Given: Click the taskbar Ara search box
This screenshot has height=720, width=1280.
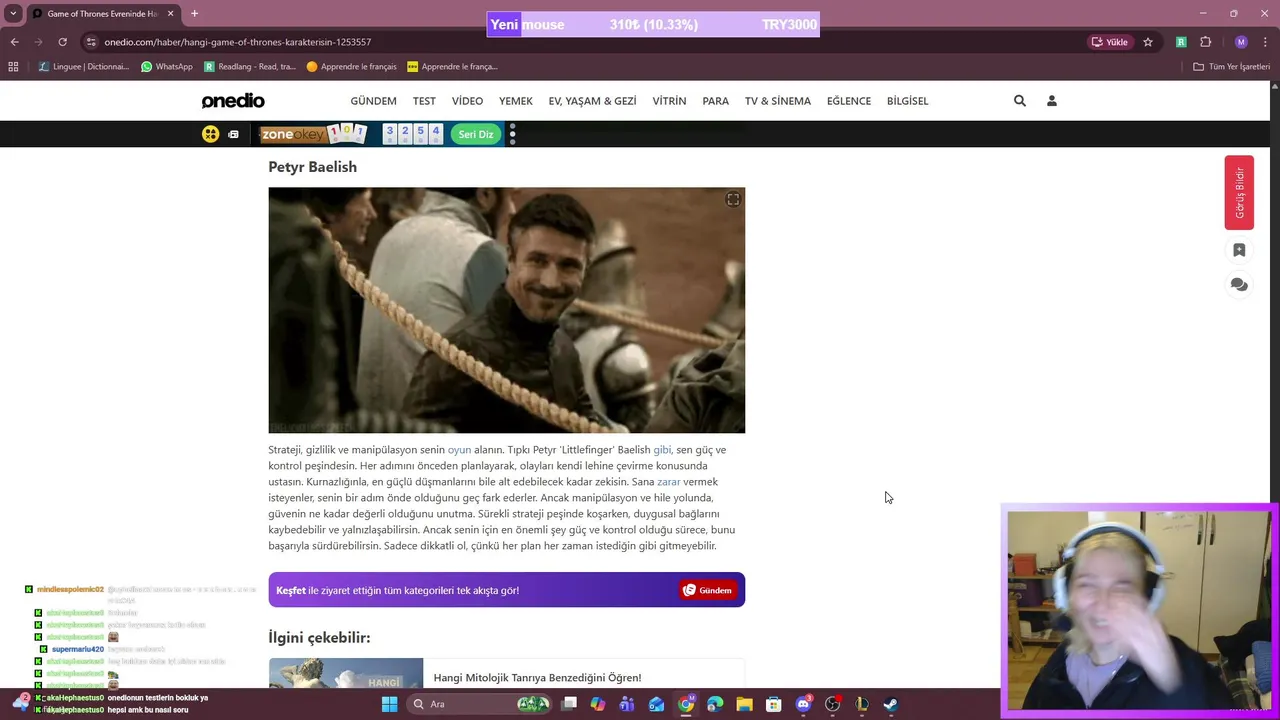Looking at the screenshot, I should (x=483, y=704).
